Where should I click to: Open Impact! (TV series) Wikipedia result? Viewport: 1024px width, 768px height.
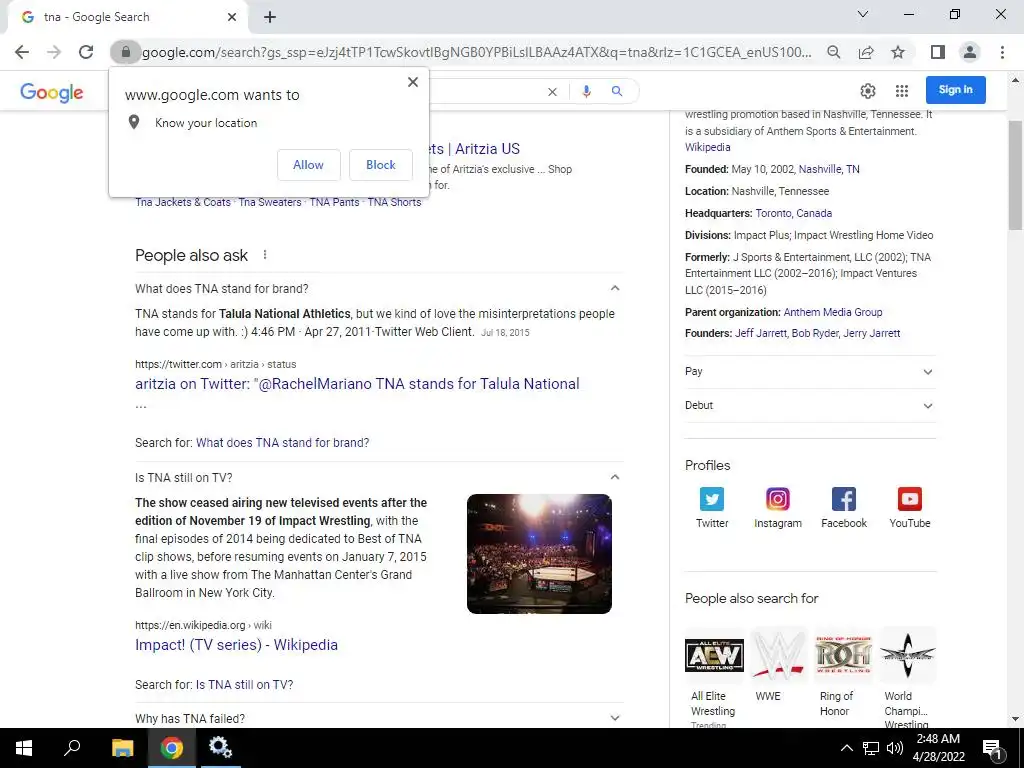point(236,645)
